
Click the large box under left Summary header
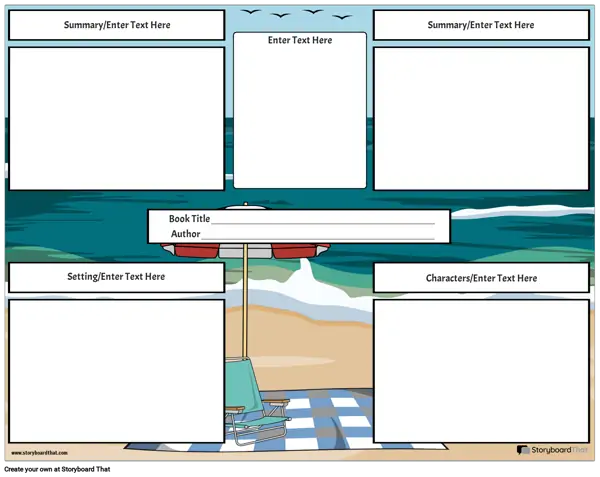116,118
